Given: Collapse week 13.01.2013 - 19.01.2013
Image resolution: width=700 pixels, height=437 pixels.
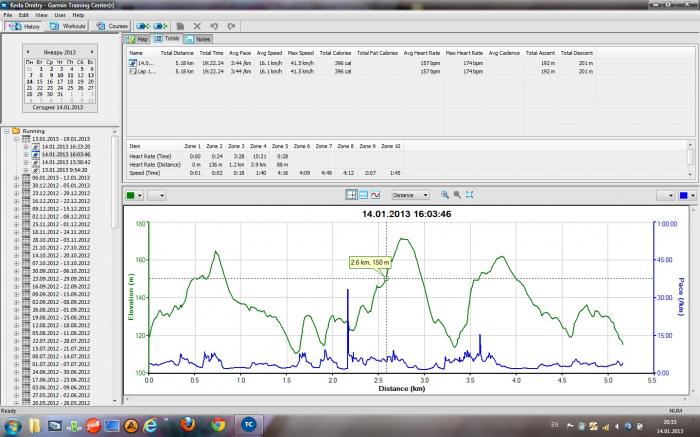Looking at the screenshot, I should (17, 139).
